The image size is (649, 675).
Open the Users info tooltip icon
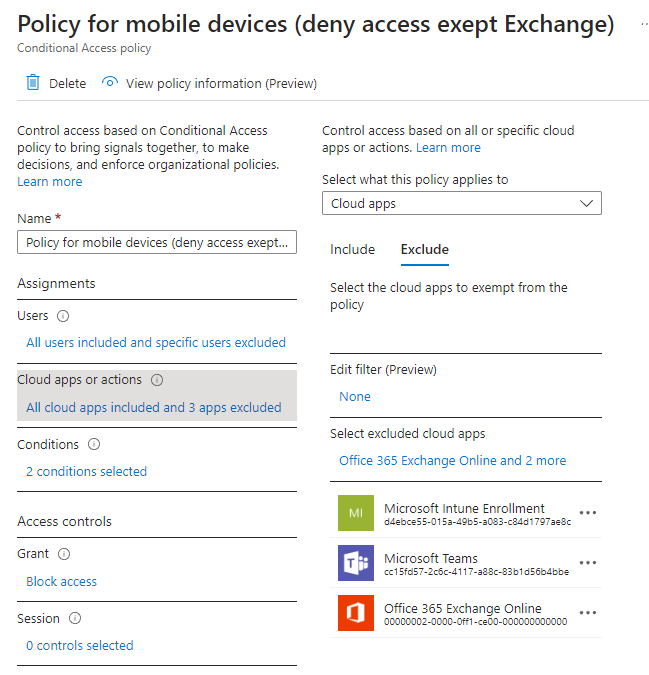pos(63,316)
